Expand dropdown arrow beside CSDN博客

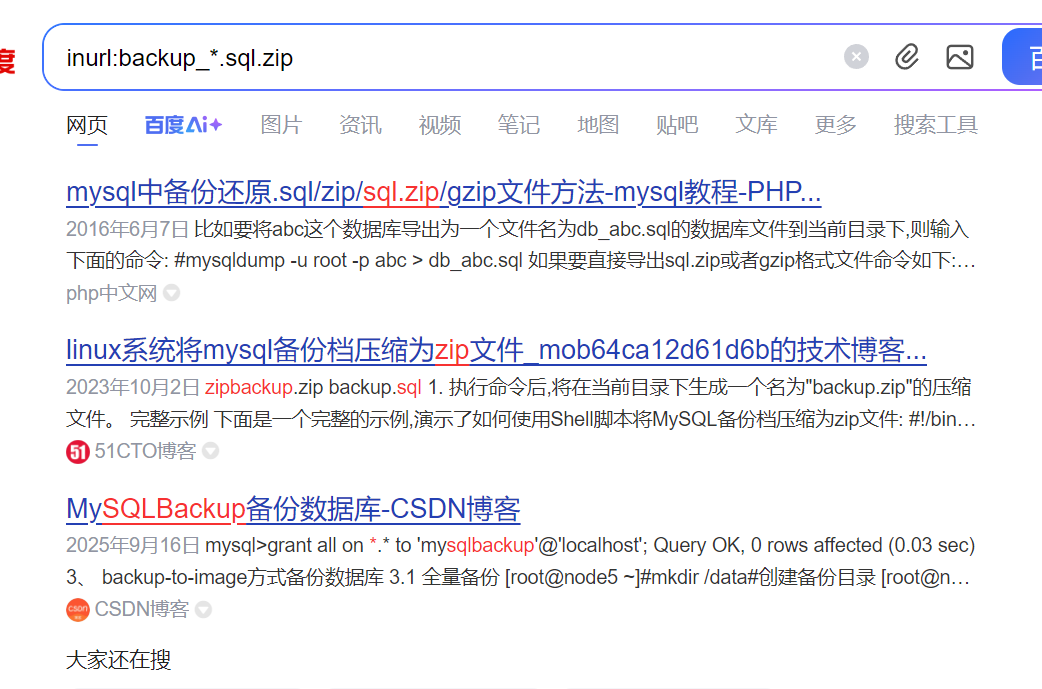203,609
